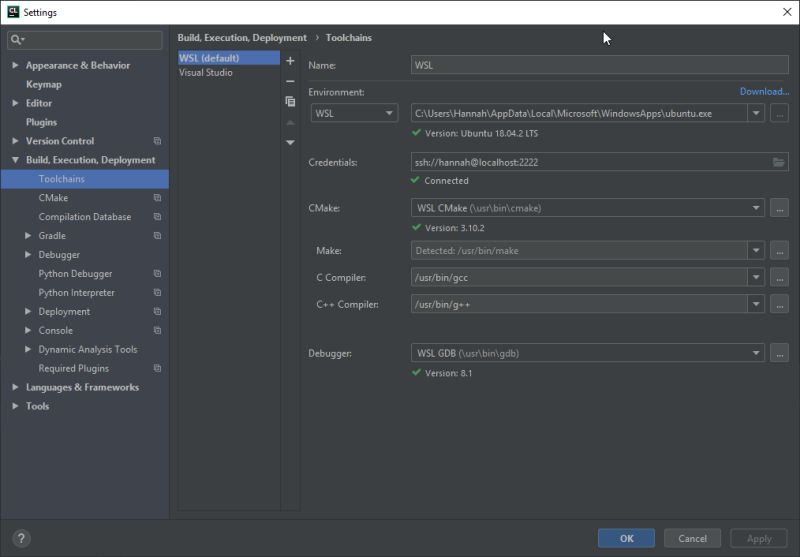
Task: Open the WSL CMake dropdown
Action: pos(587,208)
